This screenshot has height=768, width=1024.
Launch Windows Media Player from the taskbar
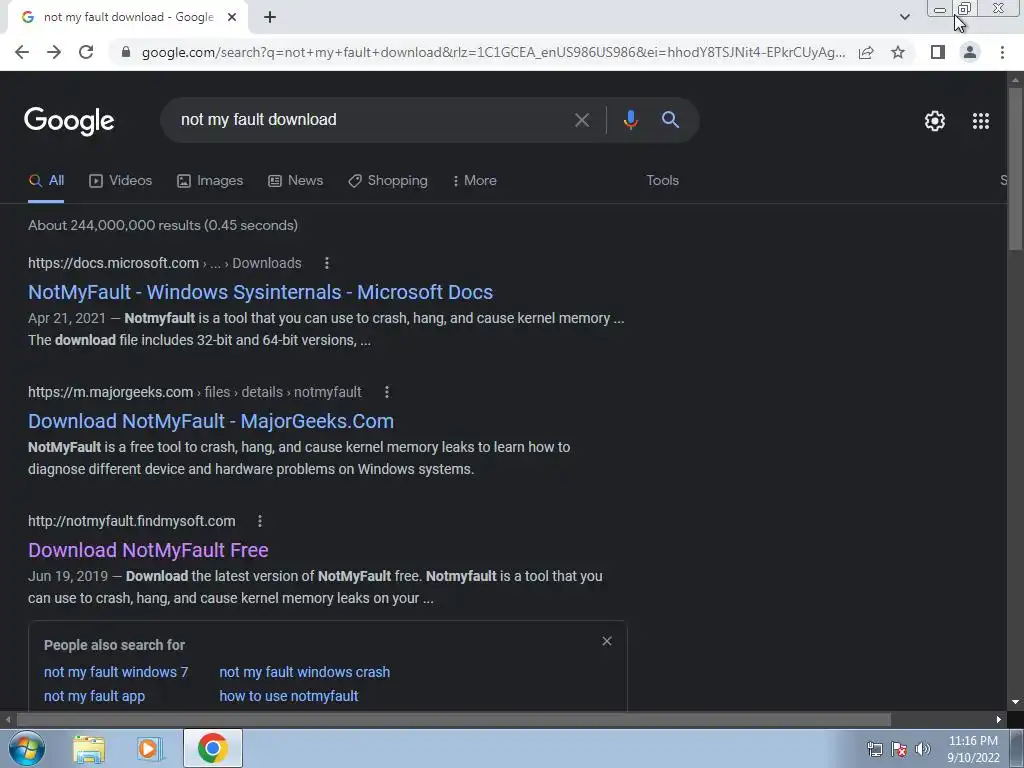150,749
